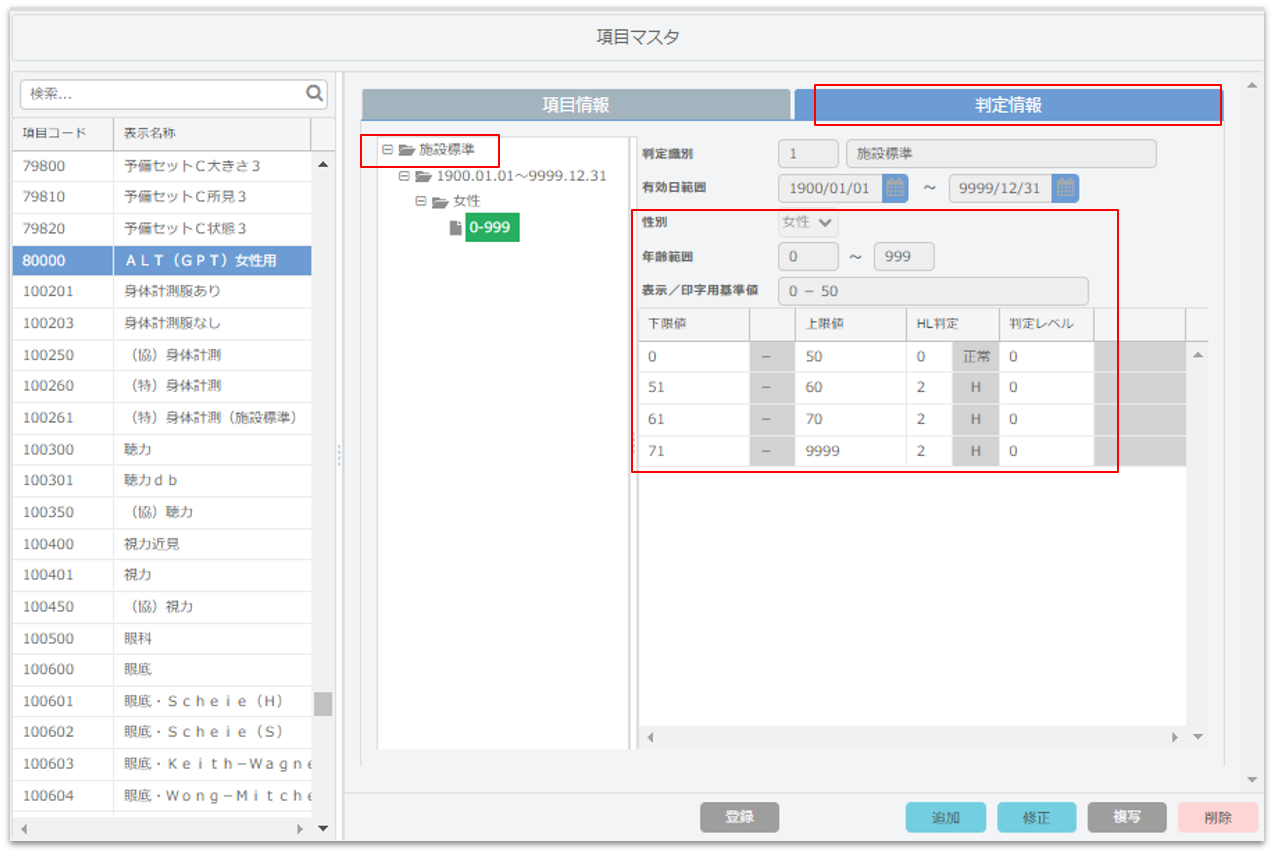This screenshot has height=854, width=1274.
Task: Click the 追加 button
Action: pyautogui.click(x=945, y=817)
